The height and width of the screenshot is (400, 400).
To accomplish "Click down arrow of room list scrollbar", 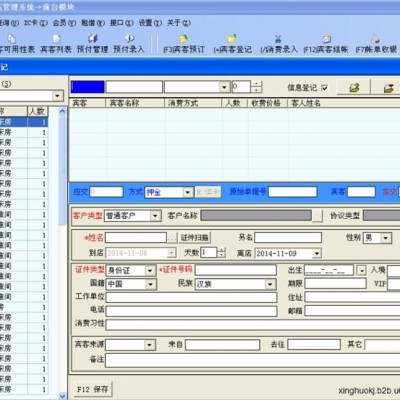I will click(x=62, y=396).
